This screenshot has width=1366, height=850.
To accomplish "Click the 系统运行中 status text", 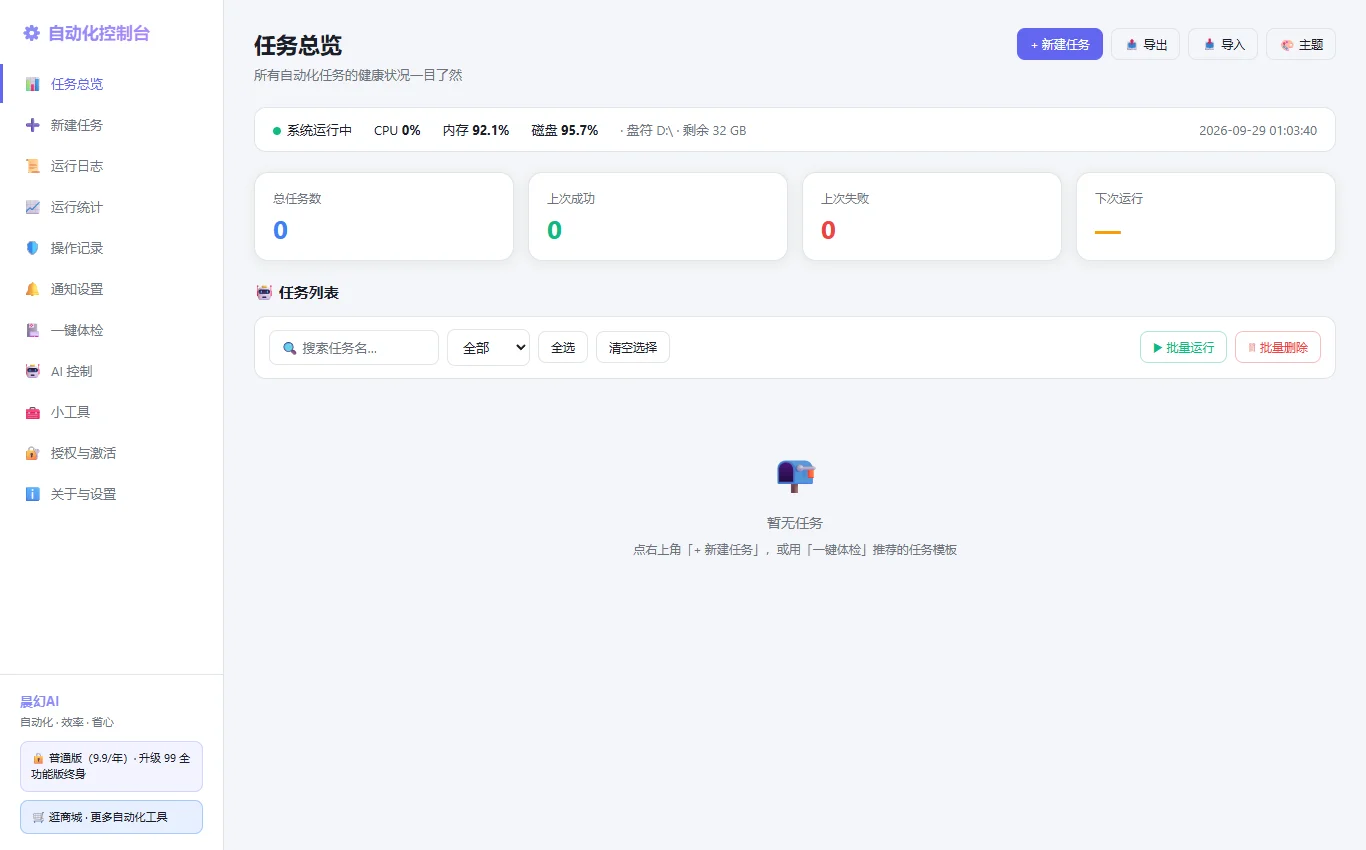I will (319, 130).
